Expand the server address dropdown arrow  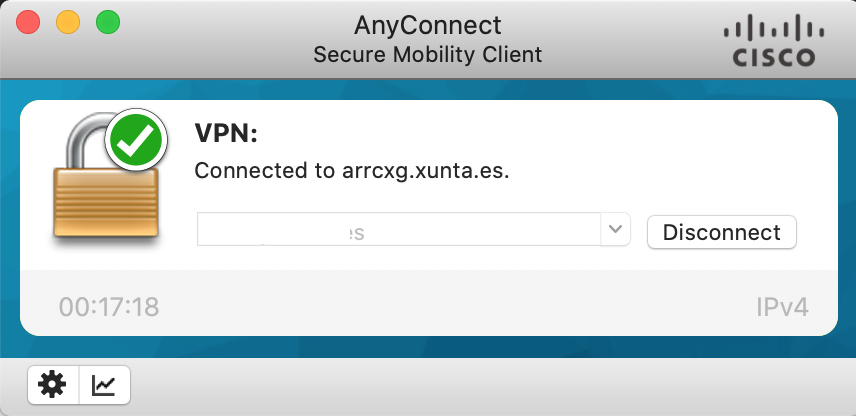[x=614, y=230]
